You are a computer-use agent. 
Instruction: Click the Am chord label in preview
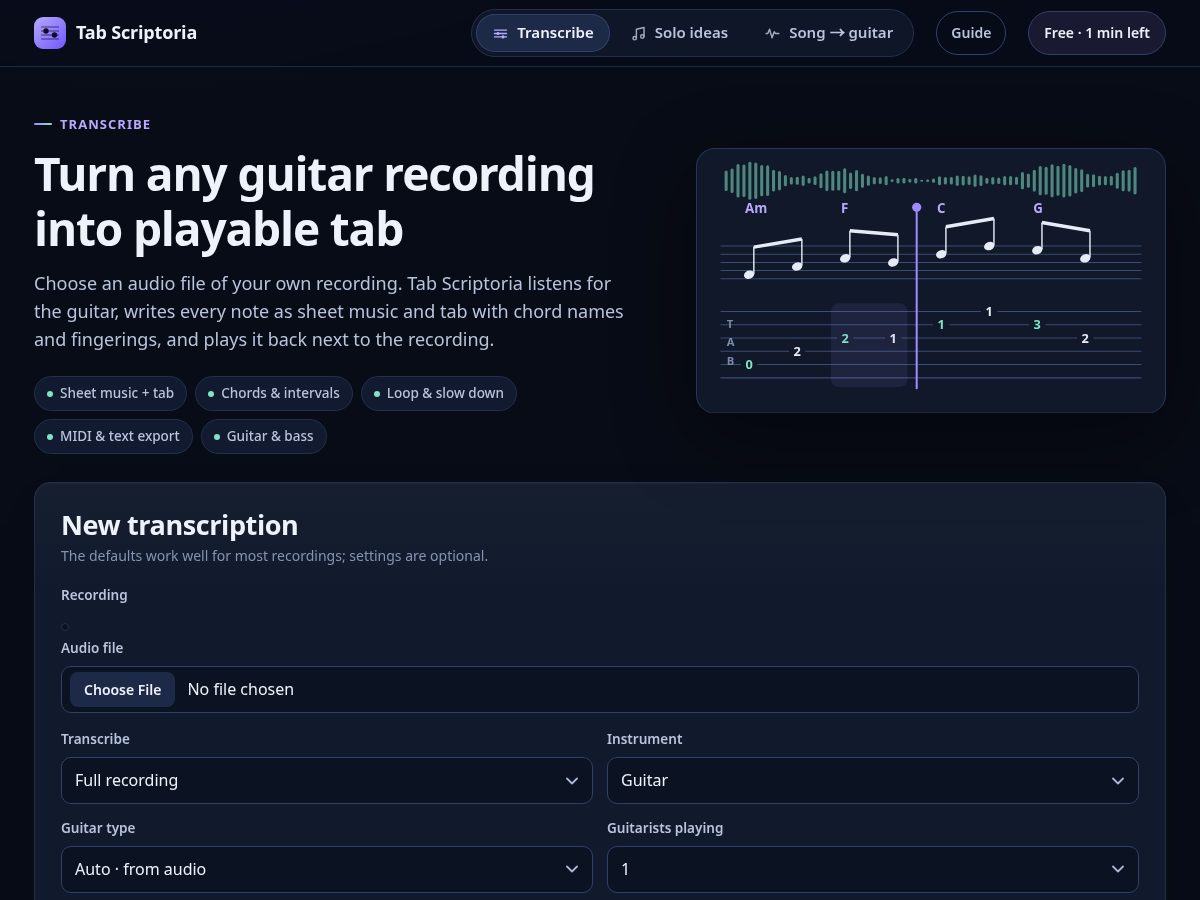click(x=756, y=208)
